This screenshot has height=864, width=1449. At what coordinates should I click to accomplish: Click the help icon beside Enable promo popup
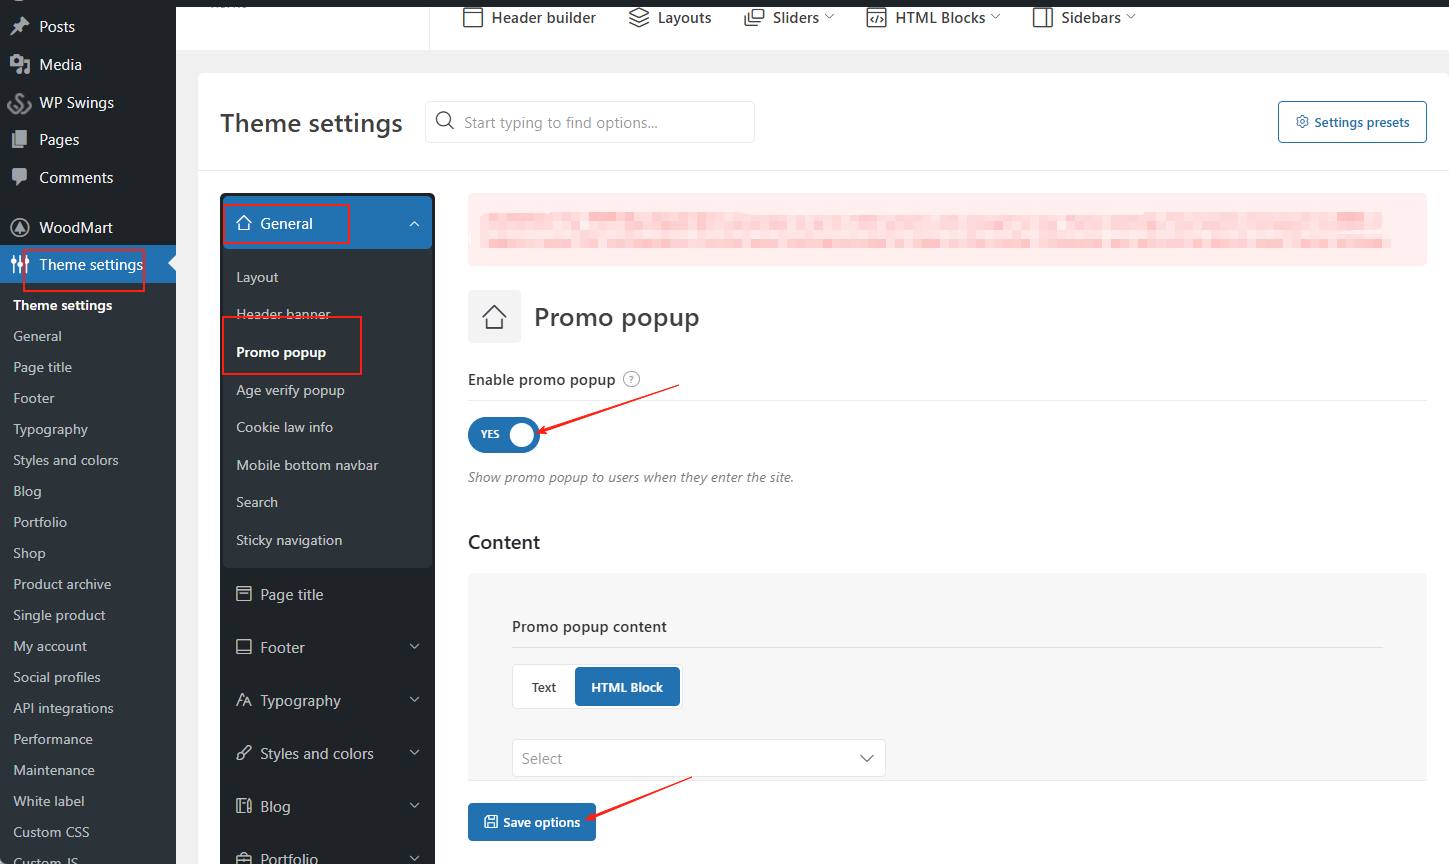[x=631, y=379]
